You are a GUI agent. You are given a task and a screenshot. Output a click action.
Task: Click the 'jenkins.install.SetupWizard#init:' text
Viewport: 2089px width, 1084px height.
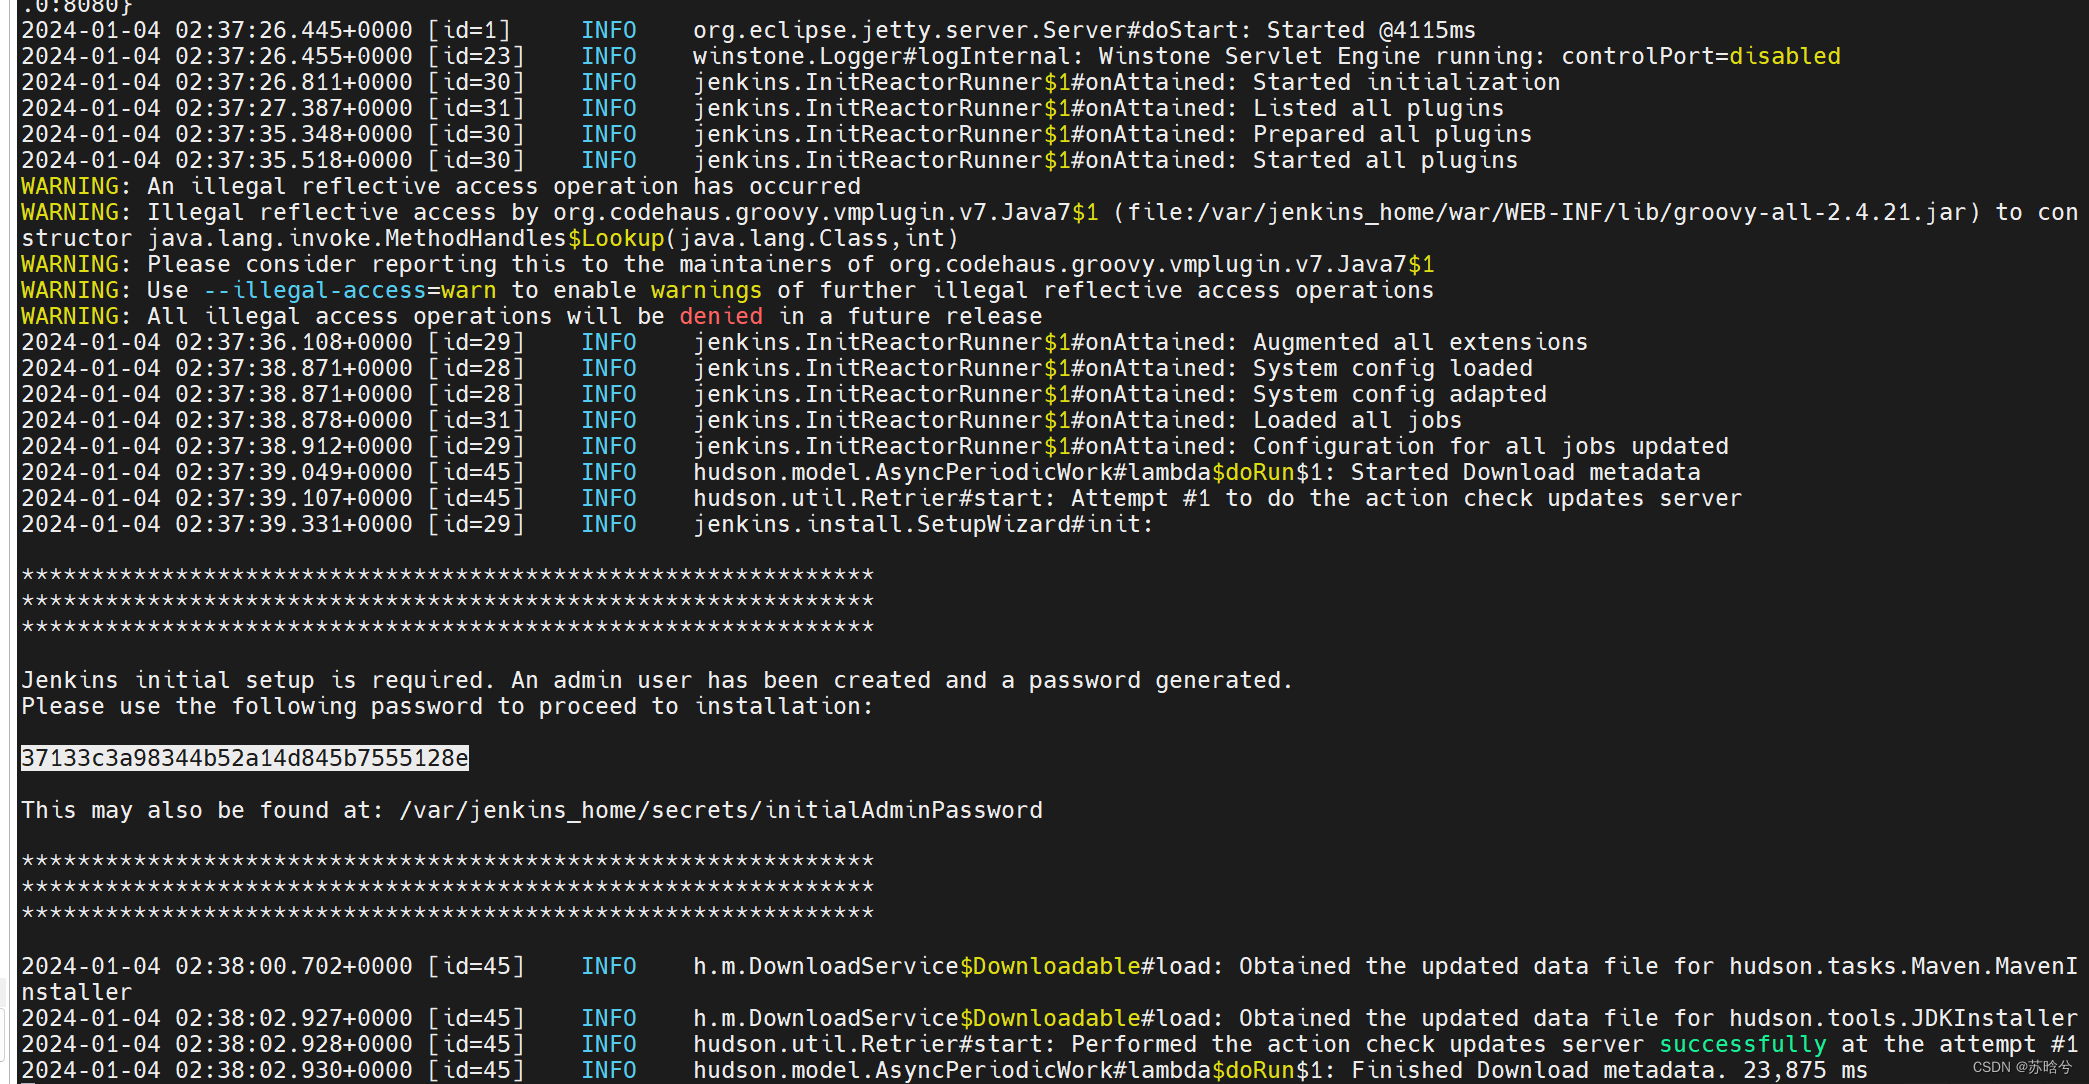[x=922, y=524]
